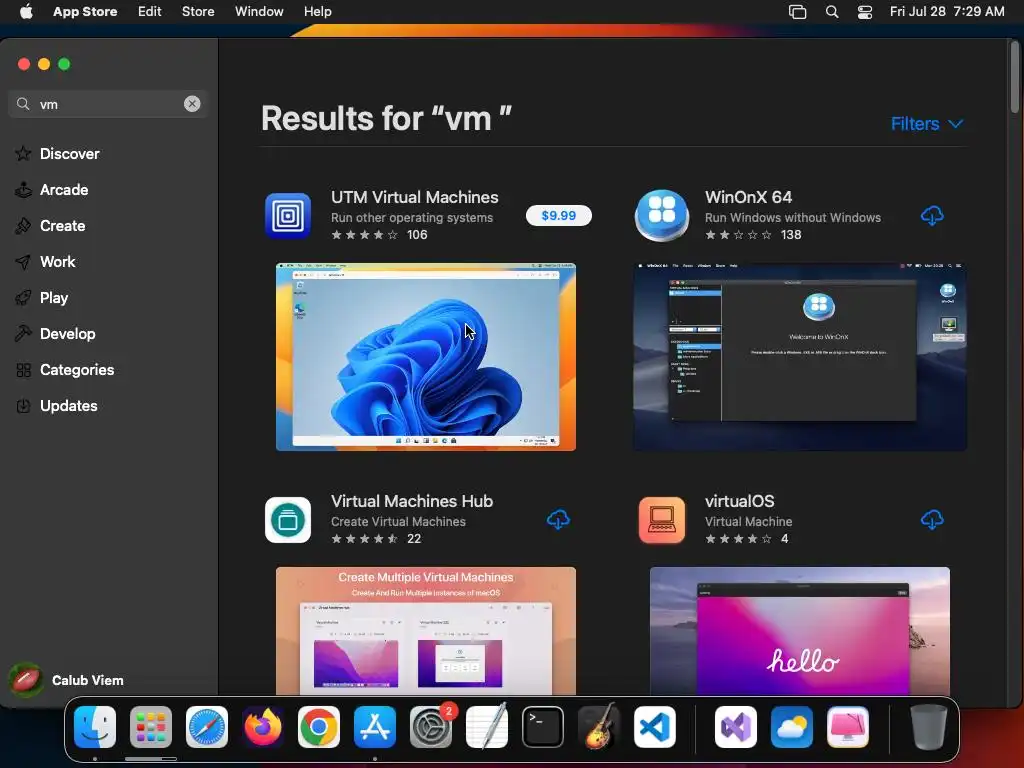View Virtual Machines Hub screenshot preview
The width and height of the screenshot is (1024, 768).
(x=426, y=631)
